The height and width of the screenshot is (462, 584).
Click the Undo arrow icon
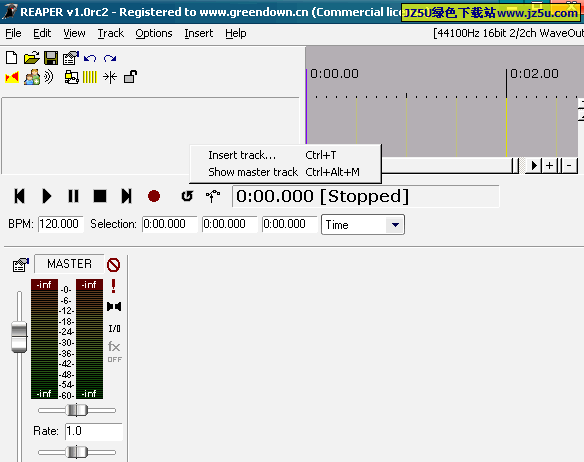point(90,58)
